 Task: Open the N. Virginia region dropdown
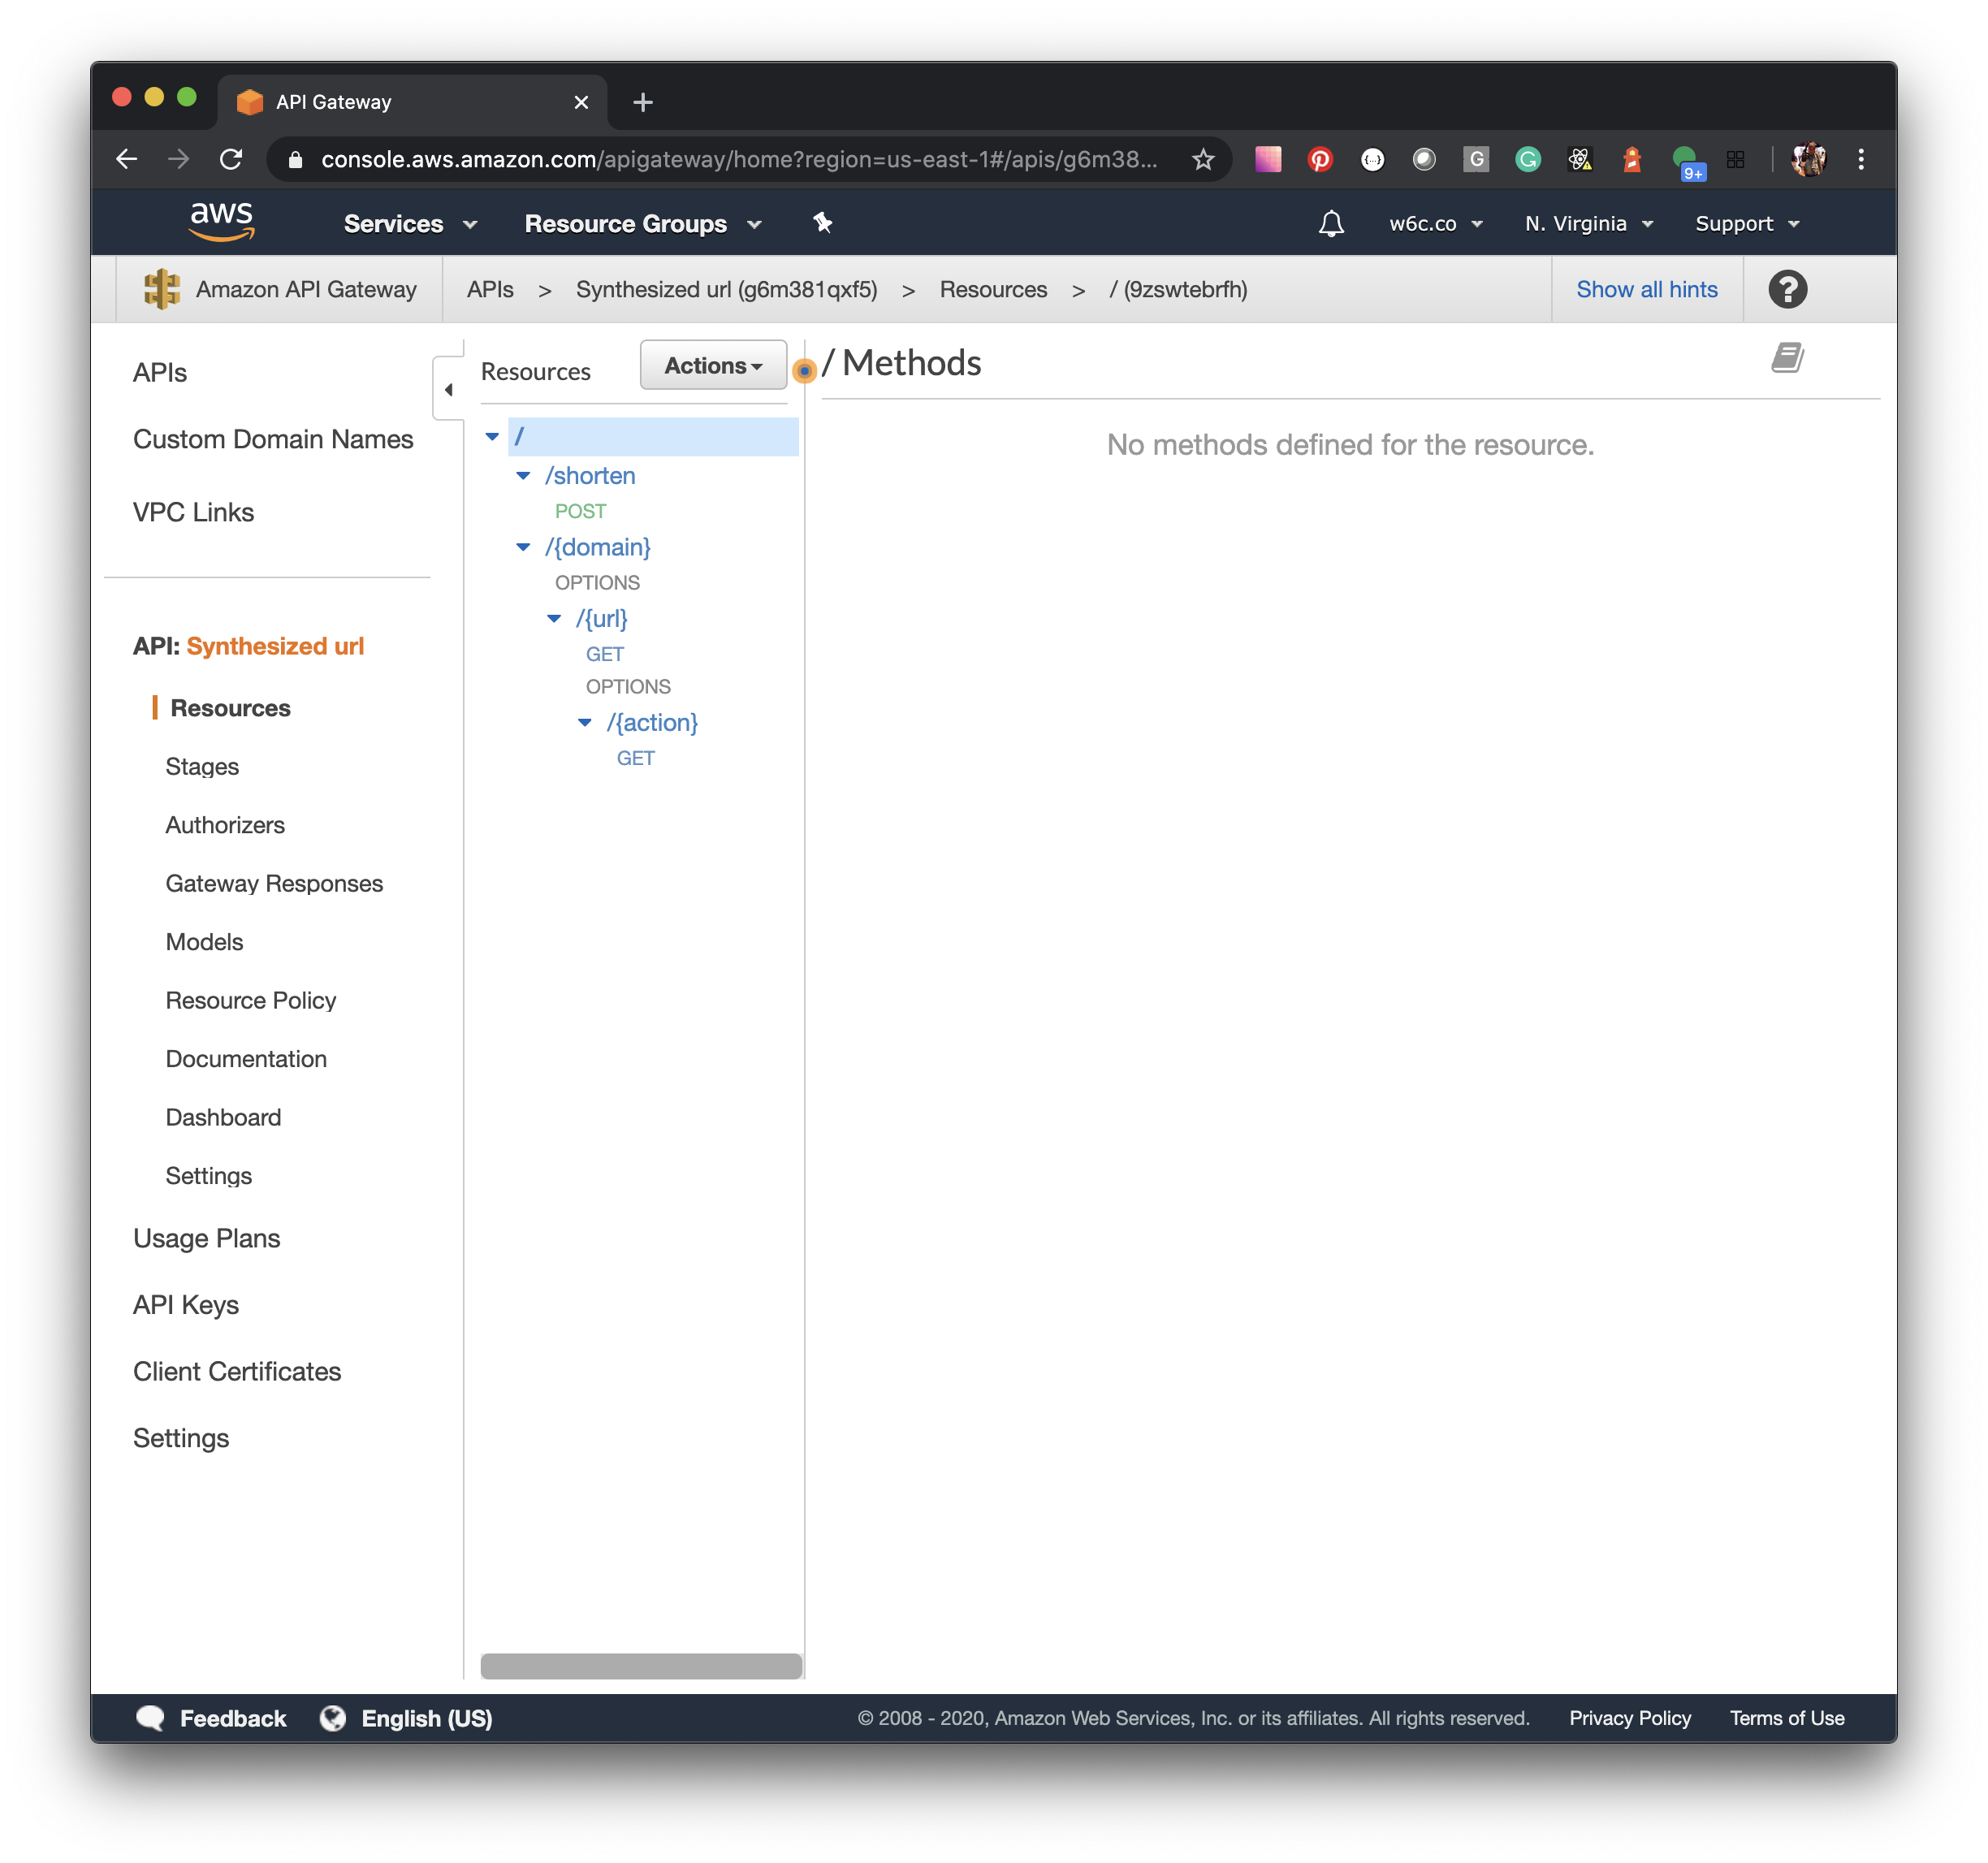[x=1587, y=223]
